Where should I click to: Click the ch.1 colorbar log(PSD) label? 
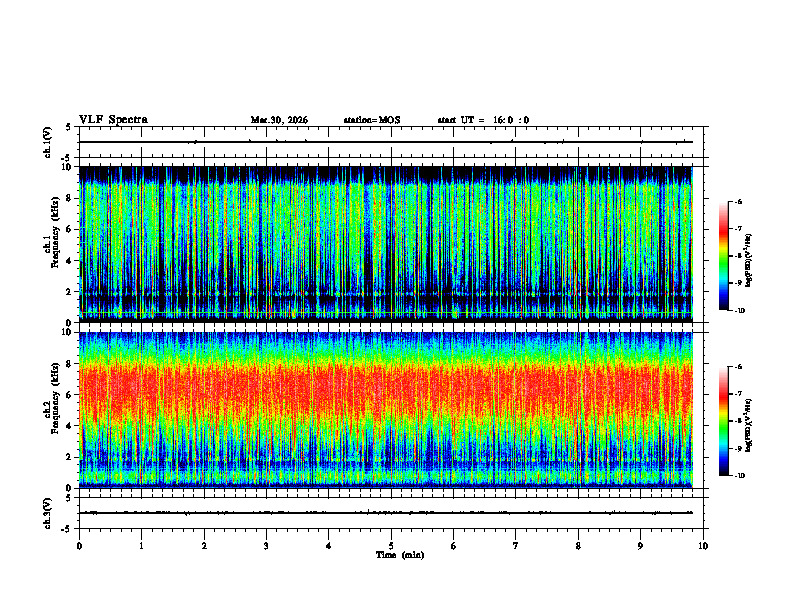pyautogui.click(x=749, y=260)
